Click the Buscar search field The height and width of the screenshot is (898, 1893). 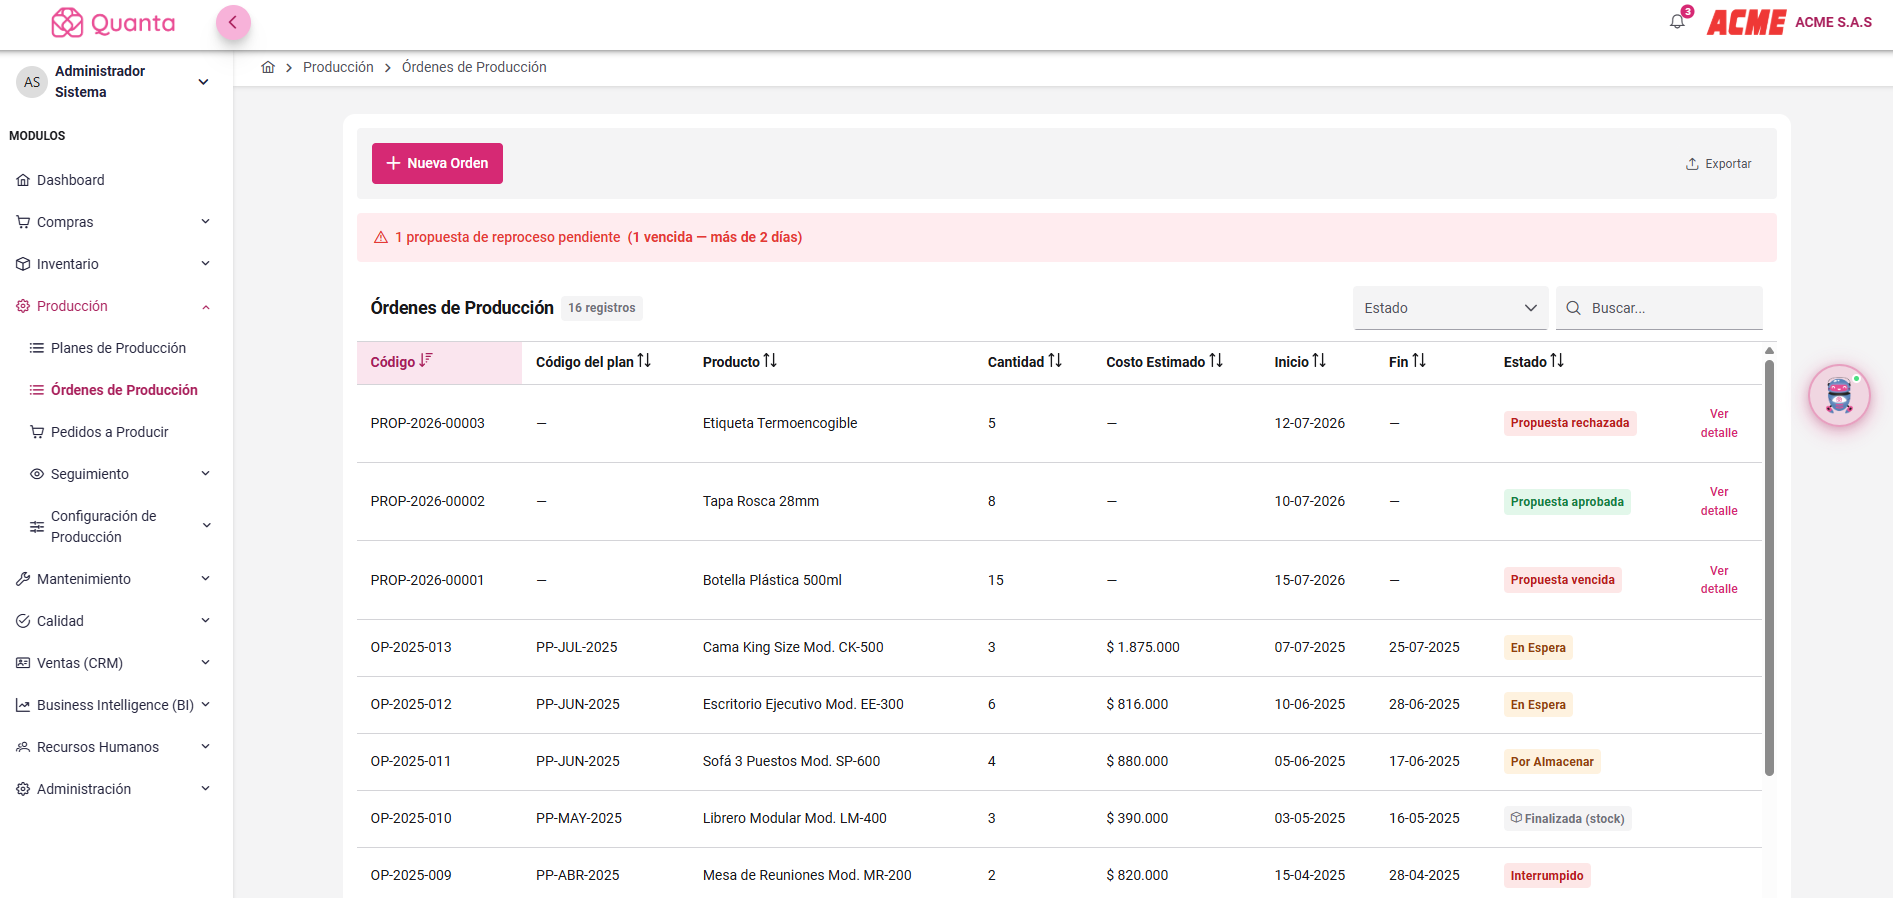click(x=1659, y=308)
